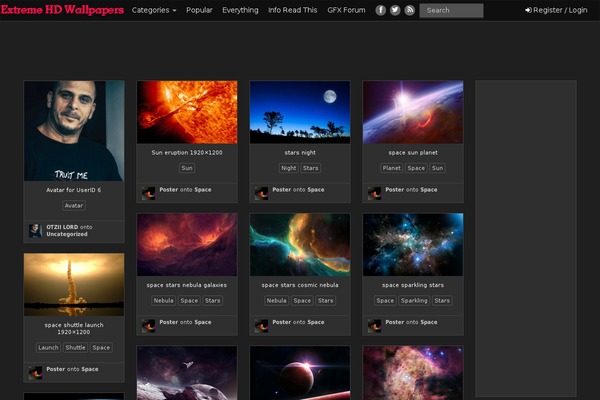This screenshot has height=400, width=600.
Task: Select the Planet tag
Action: (391, 168)
